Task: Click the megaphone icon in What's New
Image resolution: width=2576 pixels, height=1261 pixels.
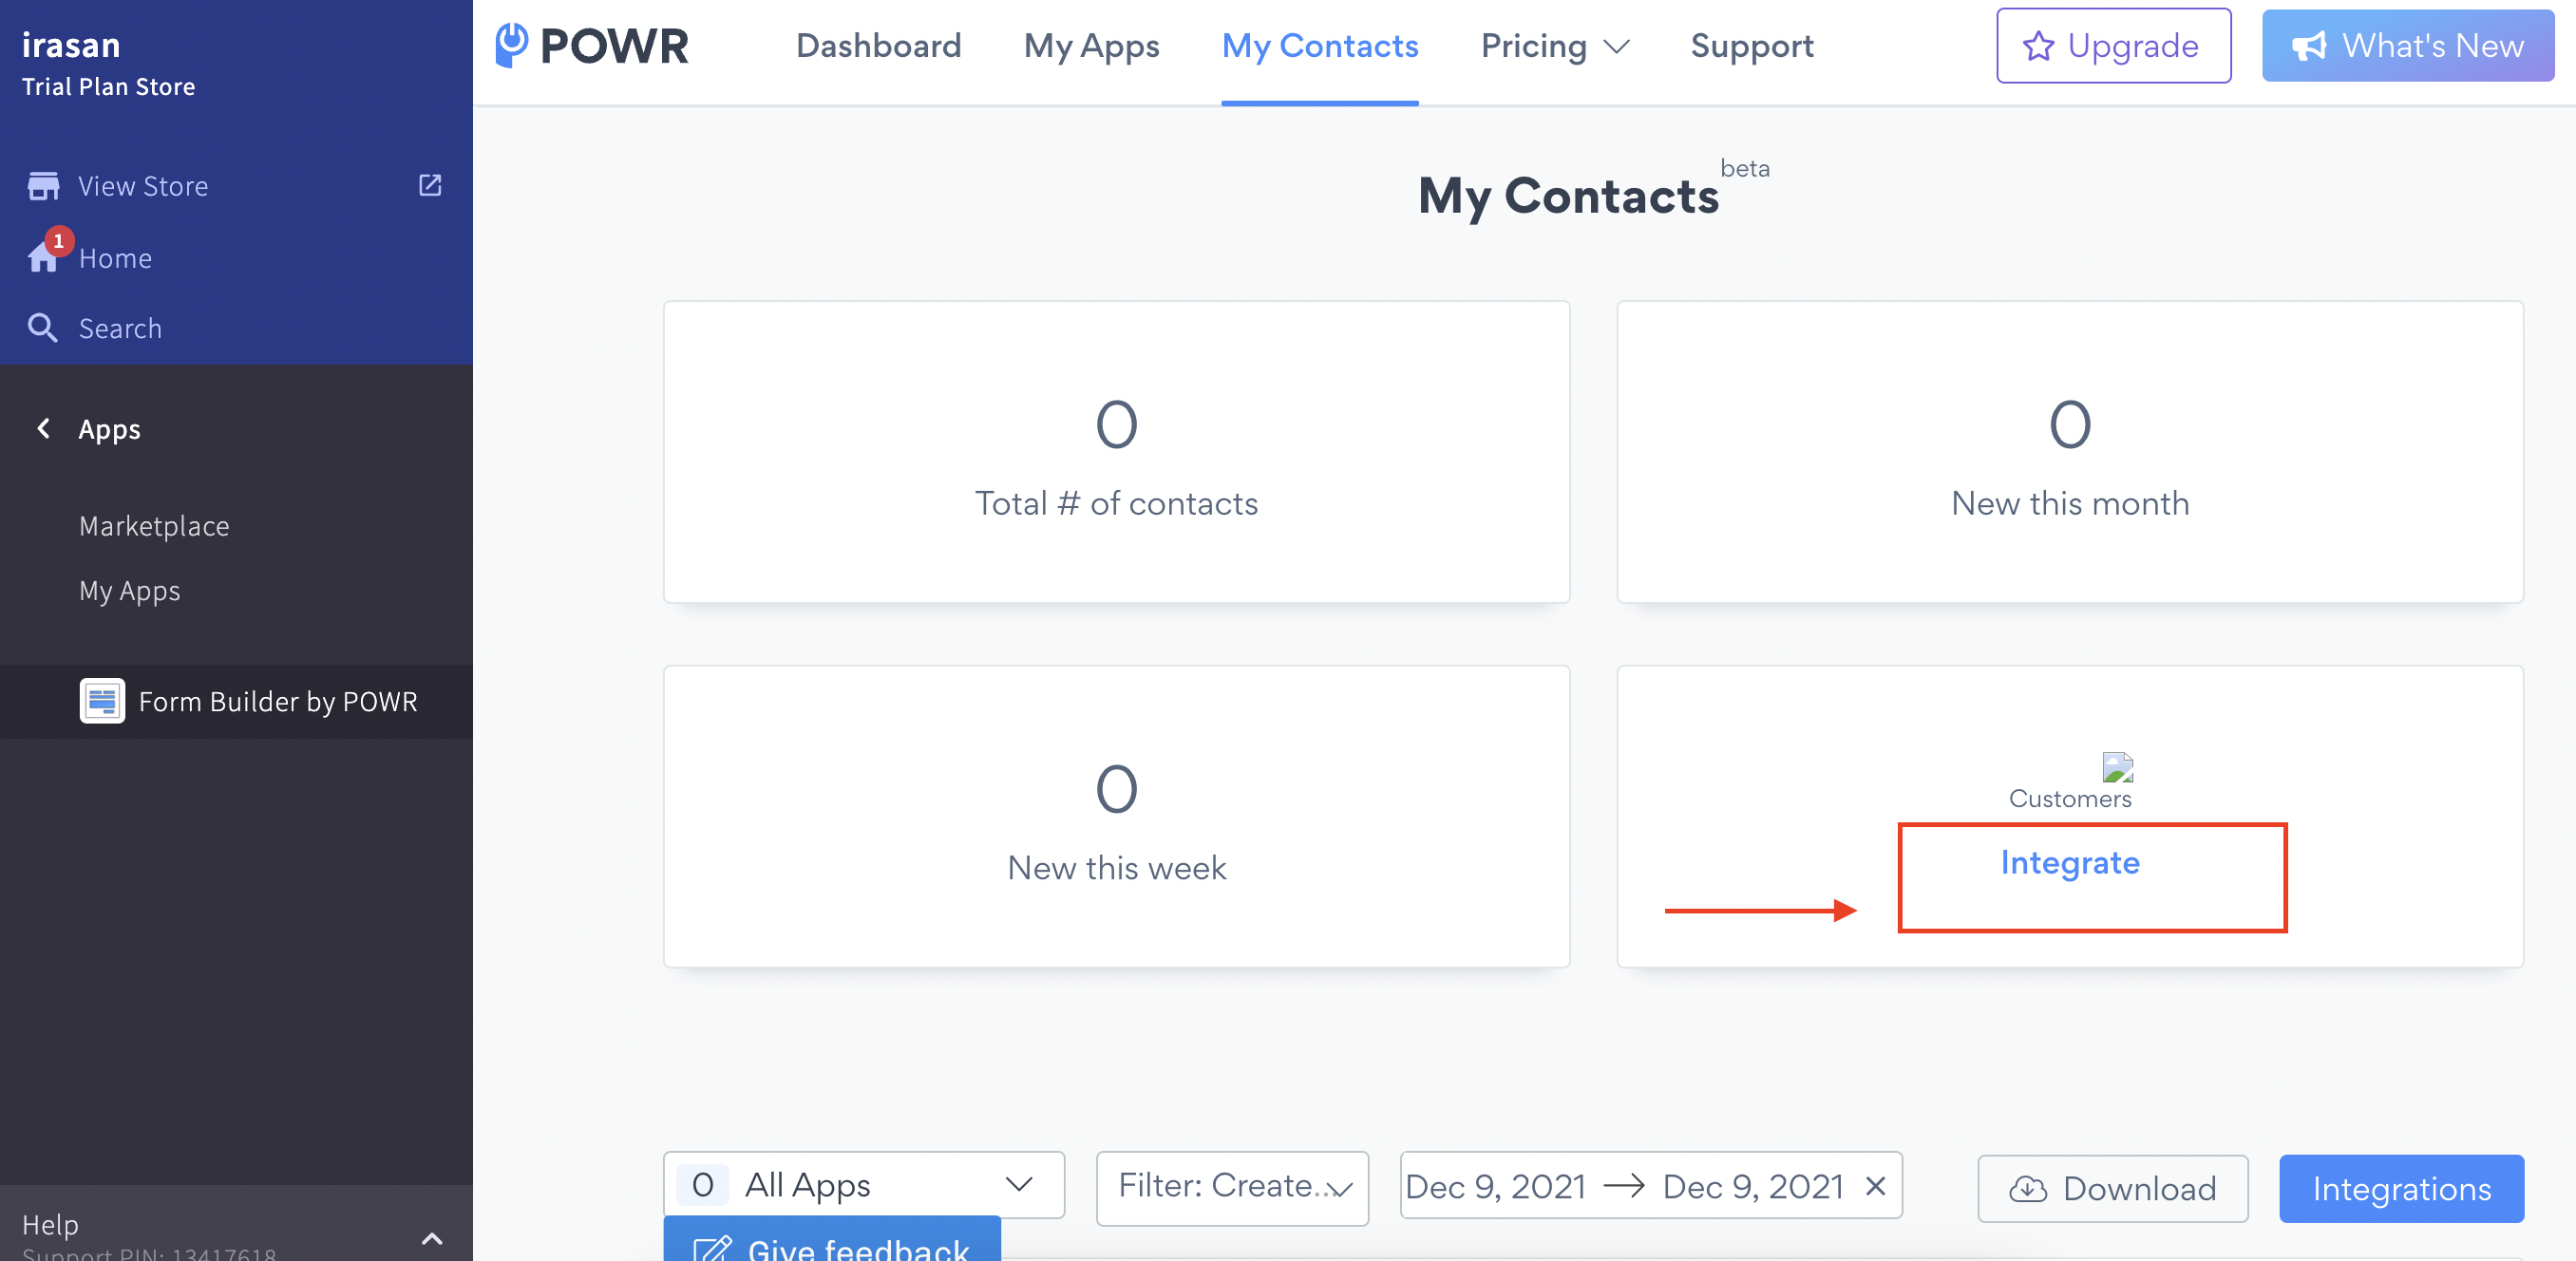Action: (x=2309, y=46)
